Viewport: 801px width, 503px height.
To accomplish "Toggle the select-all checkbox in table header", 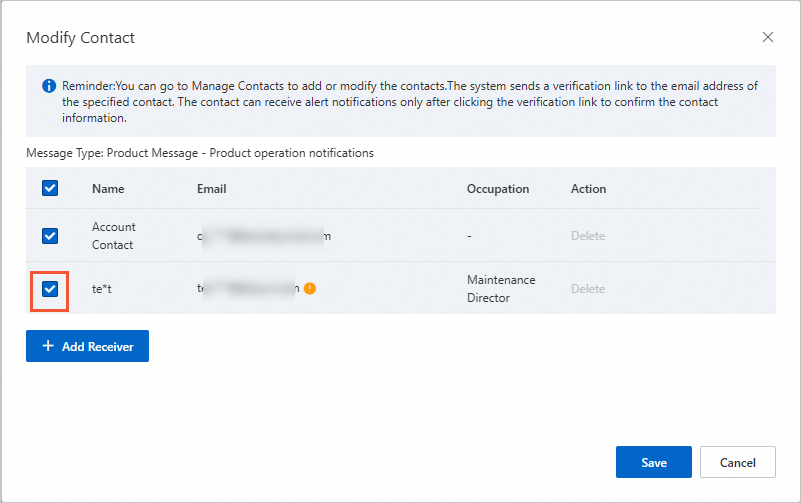I will click(50, 188).
